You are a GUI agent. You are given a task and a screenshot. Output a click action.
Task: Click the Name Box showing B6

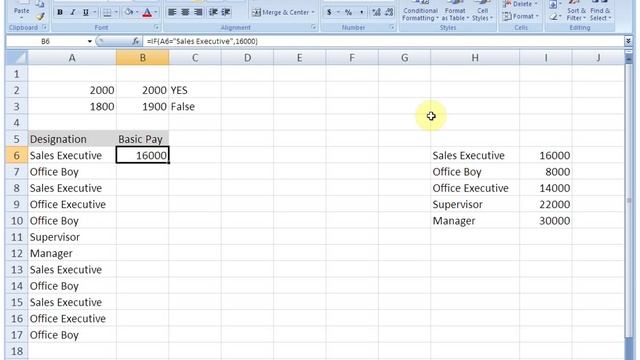point(45,41)
